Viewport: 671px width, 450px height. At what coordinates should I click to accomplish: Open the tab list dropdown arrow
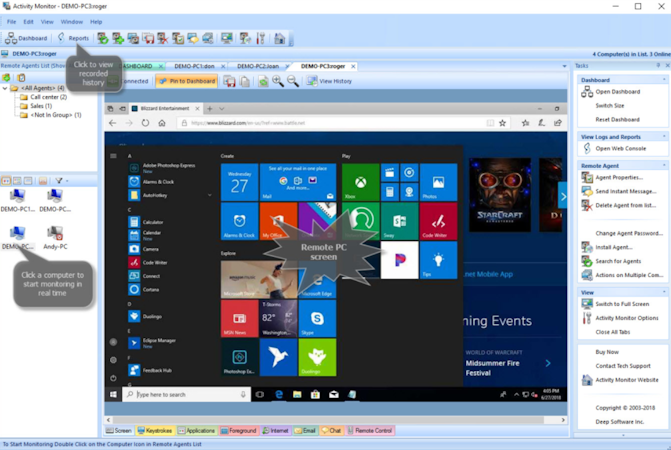click(564, 66)
